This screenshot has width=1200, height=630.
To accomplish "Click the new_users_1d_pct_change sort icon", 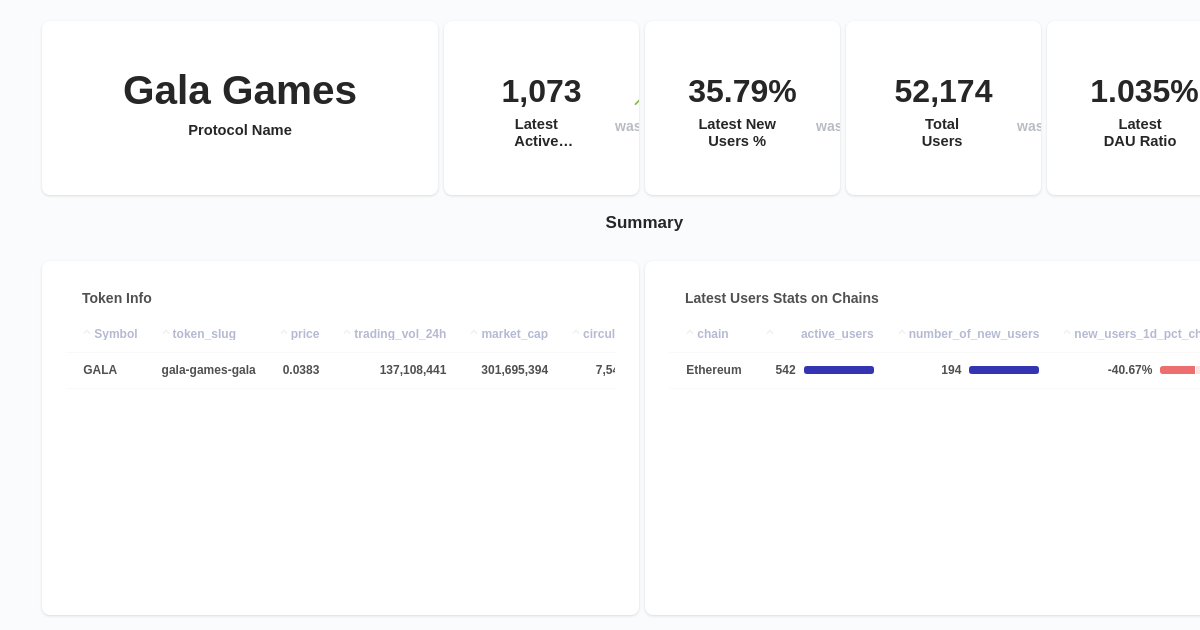I will coord(1066,334).
